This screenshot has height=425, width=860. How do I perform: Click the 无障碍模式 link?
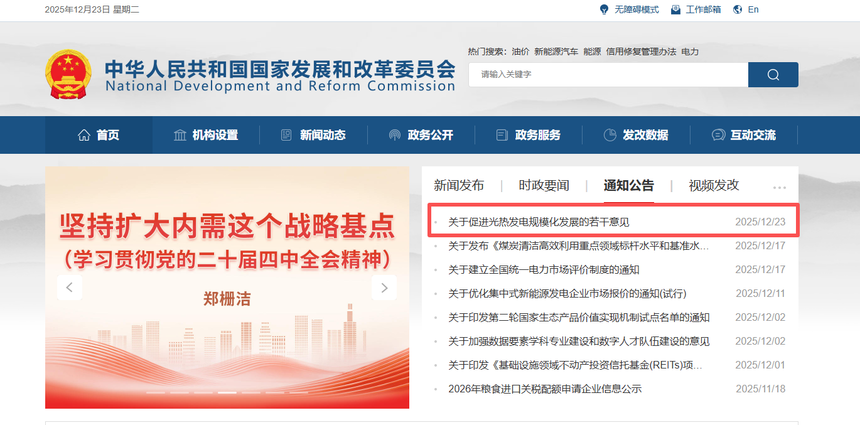click(636, 9)
